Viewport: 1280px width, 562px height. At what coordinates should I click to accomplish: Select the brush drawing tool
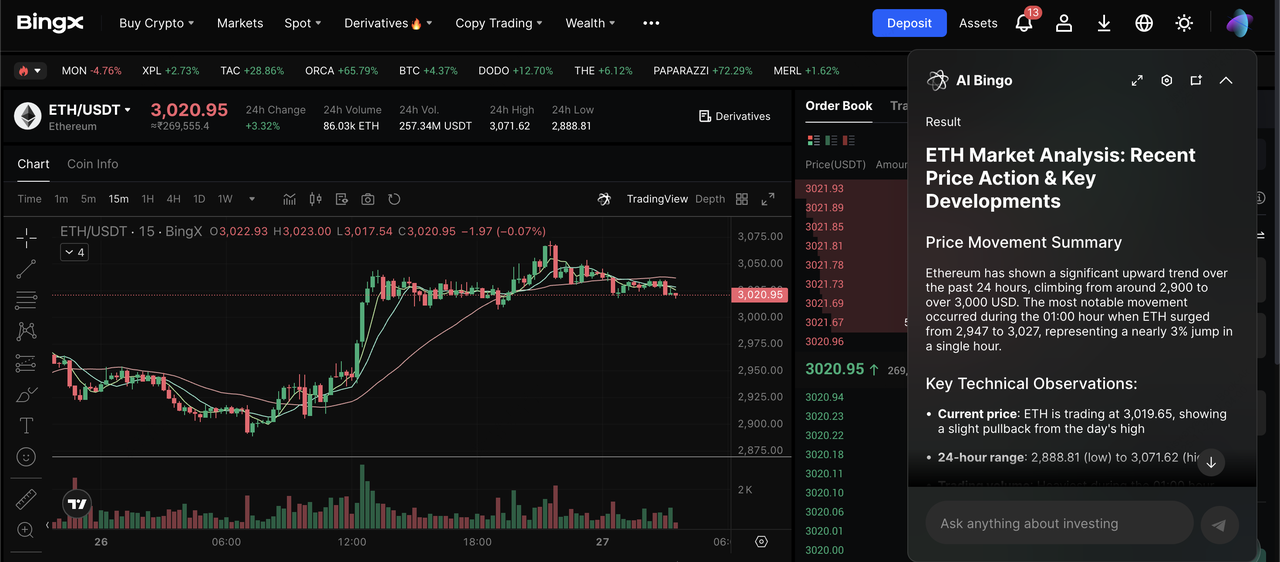coord(27,395)
